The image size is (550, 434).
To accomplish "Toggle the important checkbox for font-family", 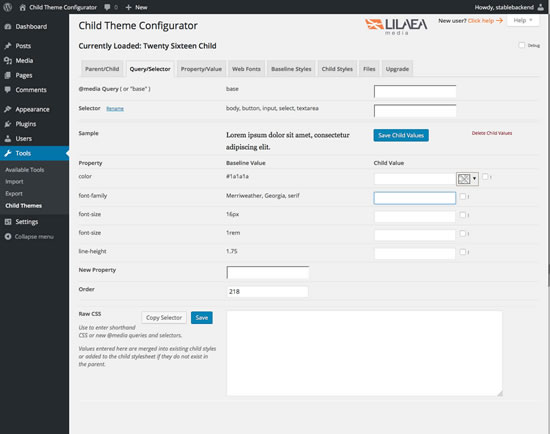I will point(463,196).
